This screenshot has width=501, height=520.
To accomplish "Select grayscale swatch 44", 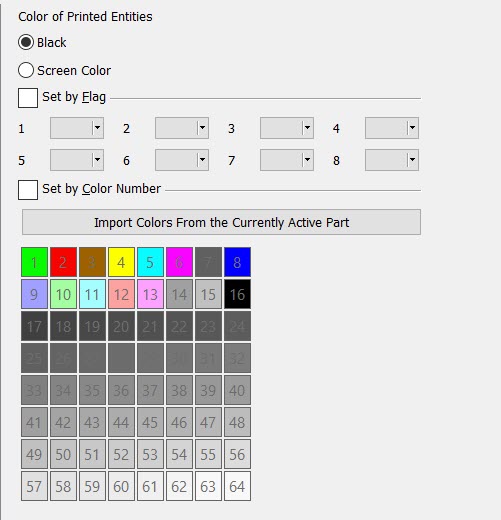I will (121, 422).
